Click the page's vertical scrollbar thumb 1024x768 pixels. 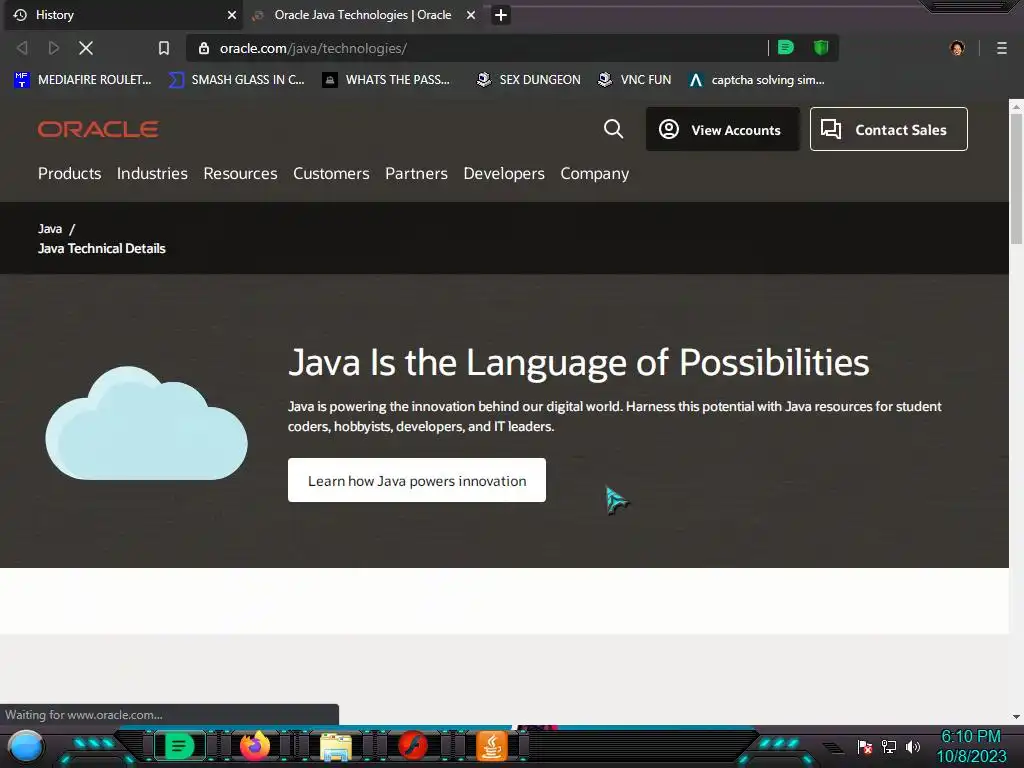pyautogui.click(x=1016, y=178)
